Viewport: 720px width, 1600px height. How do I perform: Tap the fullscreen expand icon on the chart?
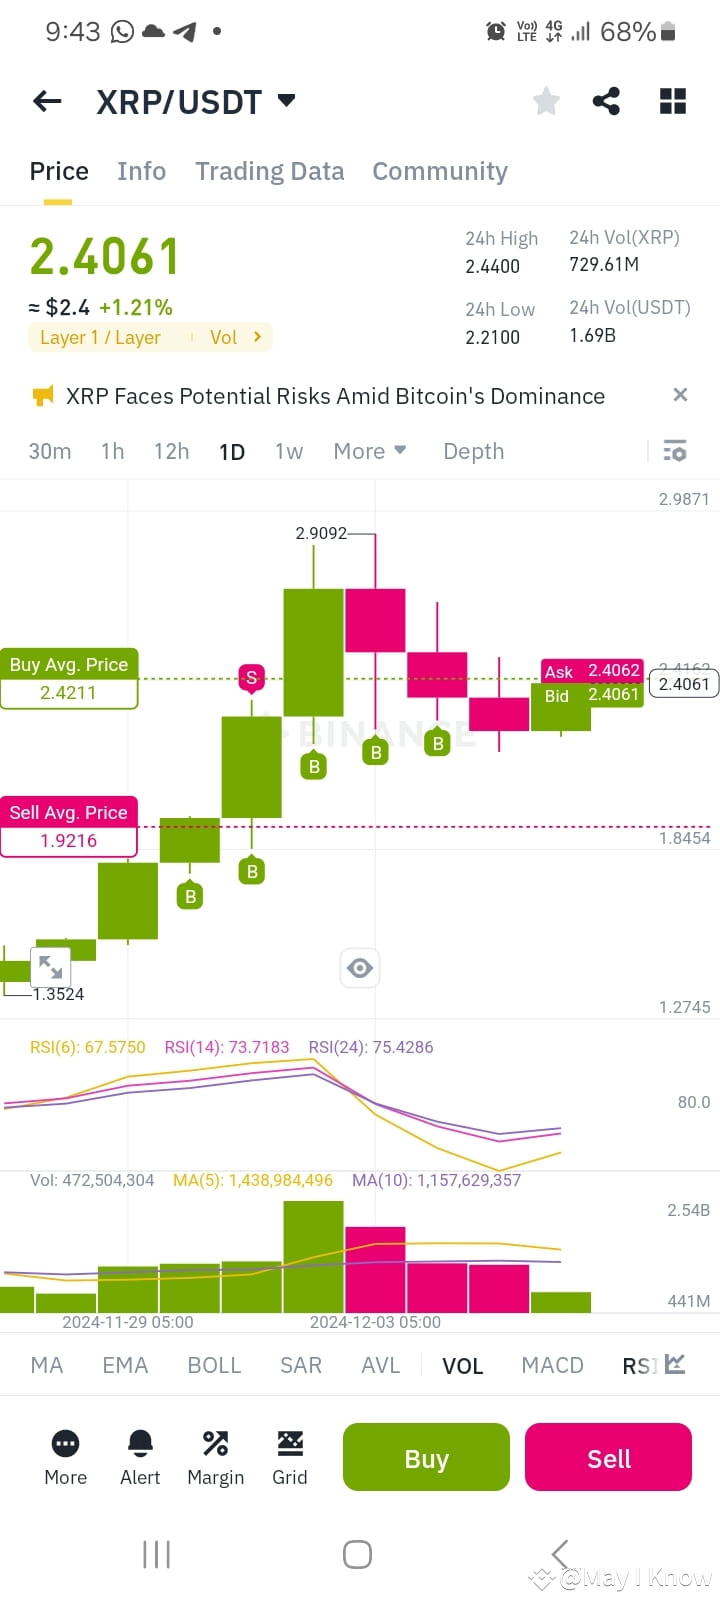pyautogui.click(x=51, y=967)
